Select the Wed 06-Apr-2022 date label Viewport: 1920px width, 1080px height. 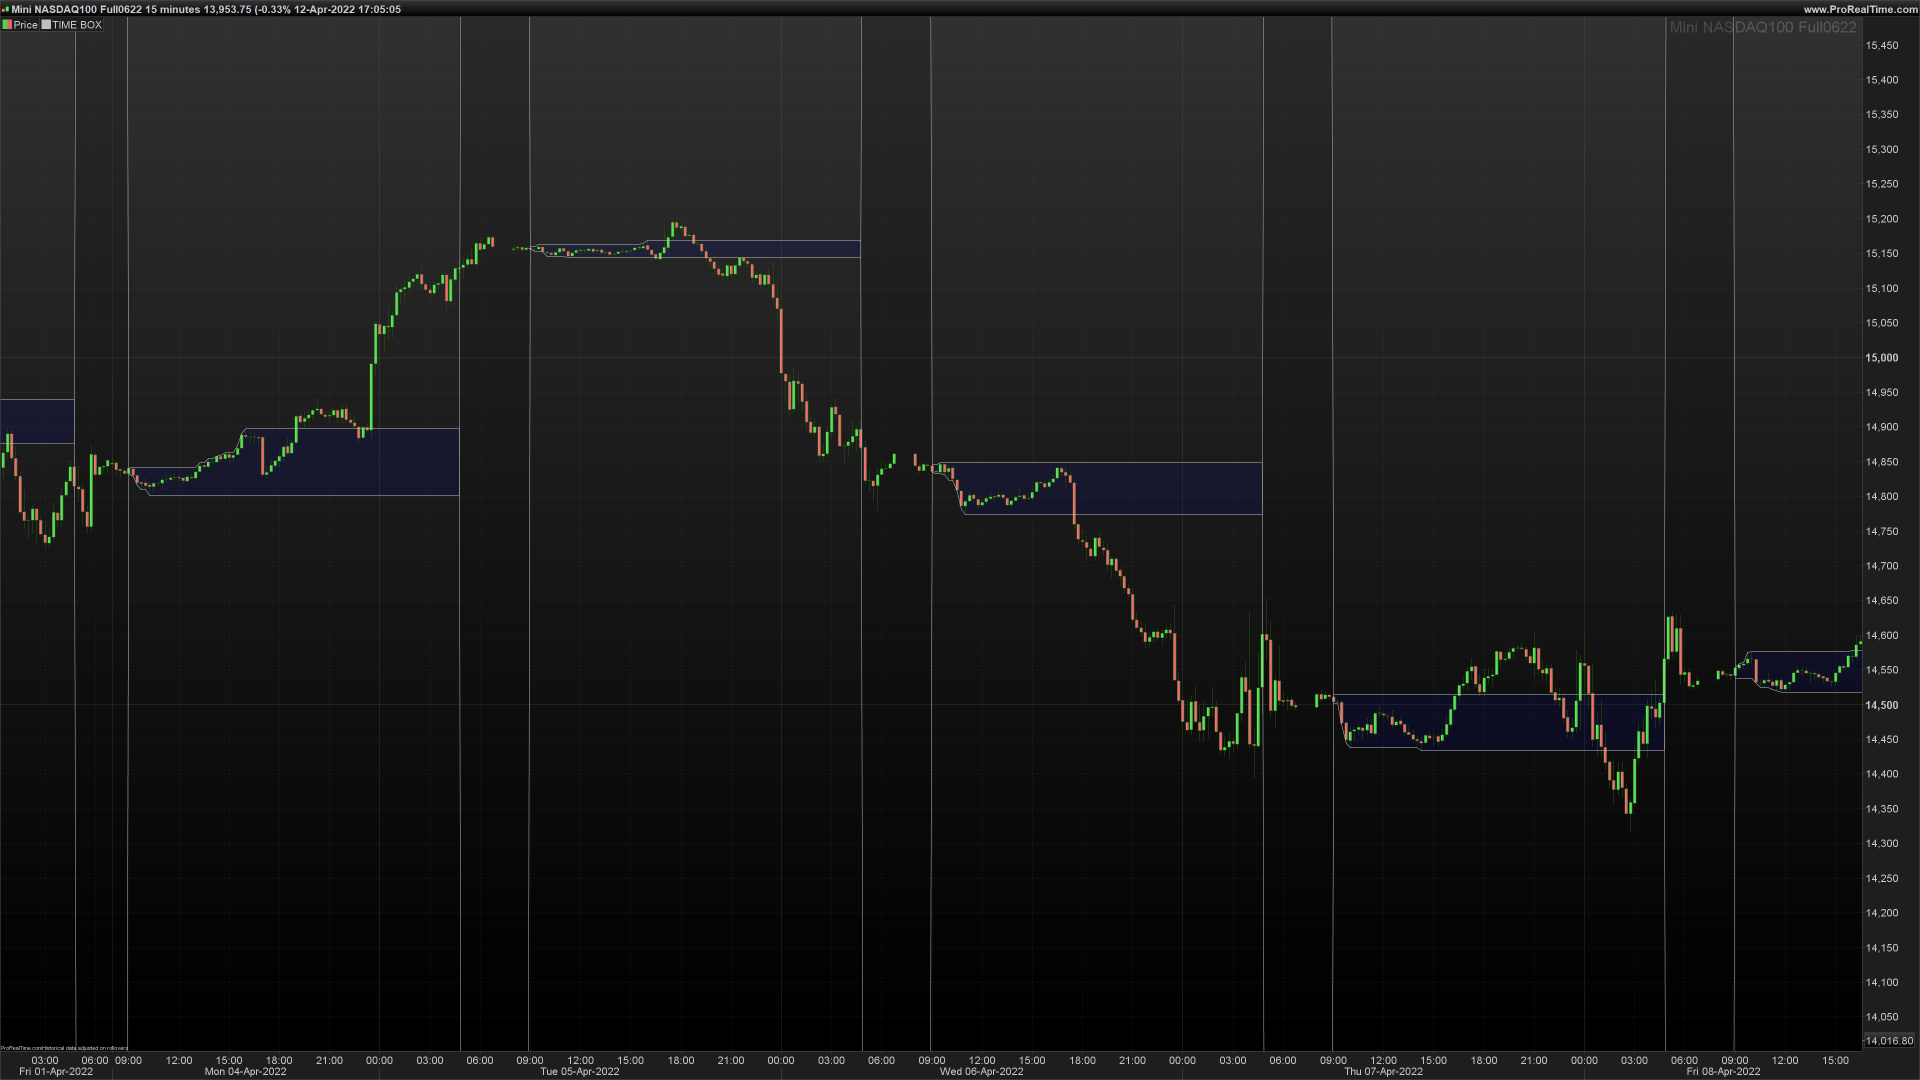tap(981, 1072)
